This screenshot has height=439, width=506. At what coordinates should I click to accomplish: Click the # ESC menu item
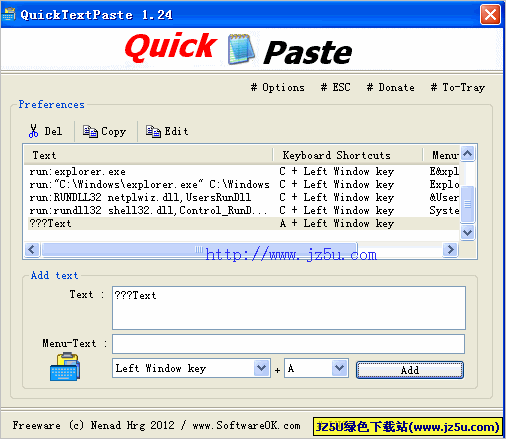335,88
